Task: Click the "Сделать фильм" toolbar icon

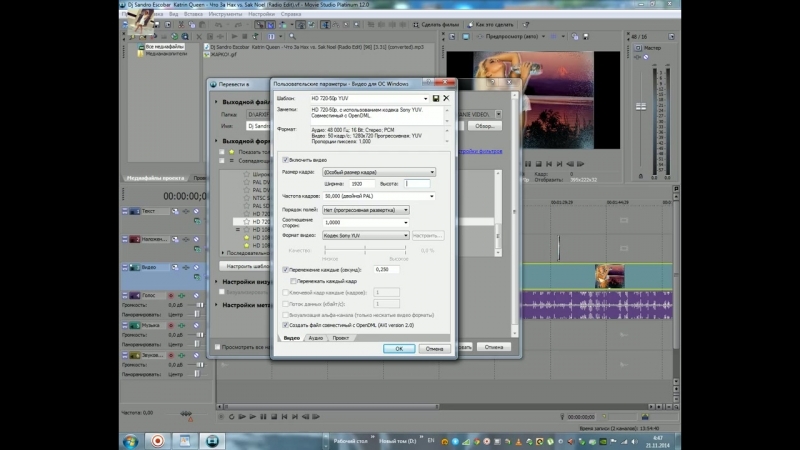Action: pyautogui.click(x=414, y=22)
